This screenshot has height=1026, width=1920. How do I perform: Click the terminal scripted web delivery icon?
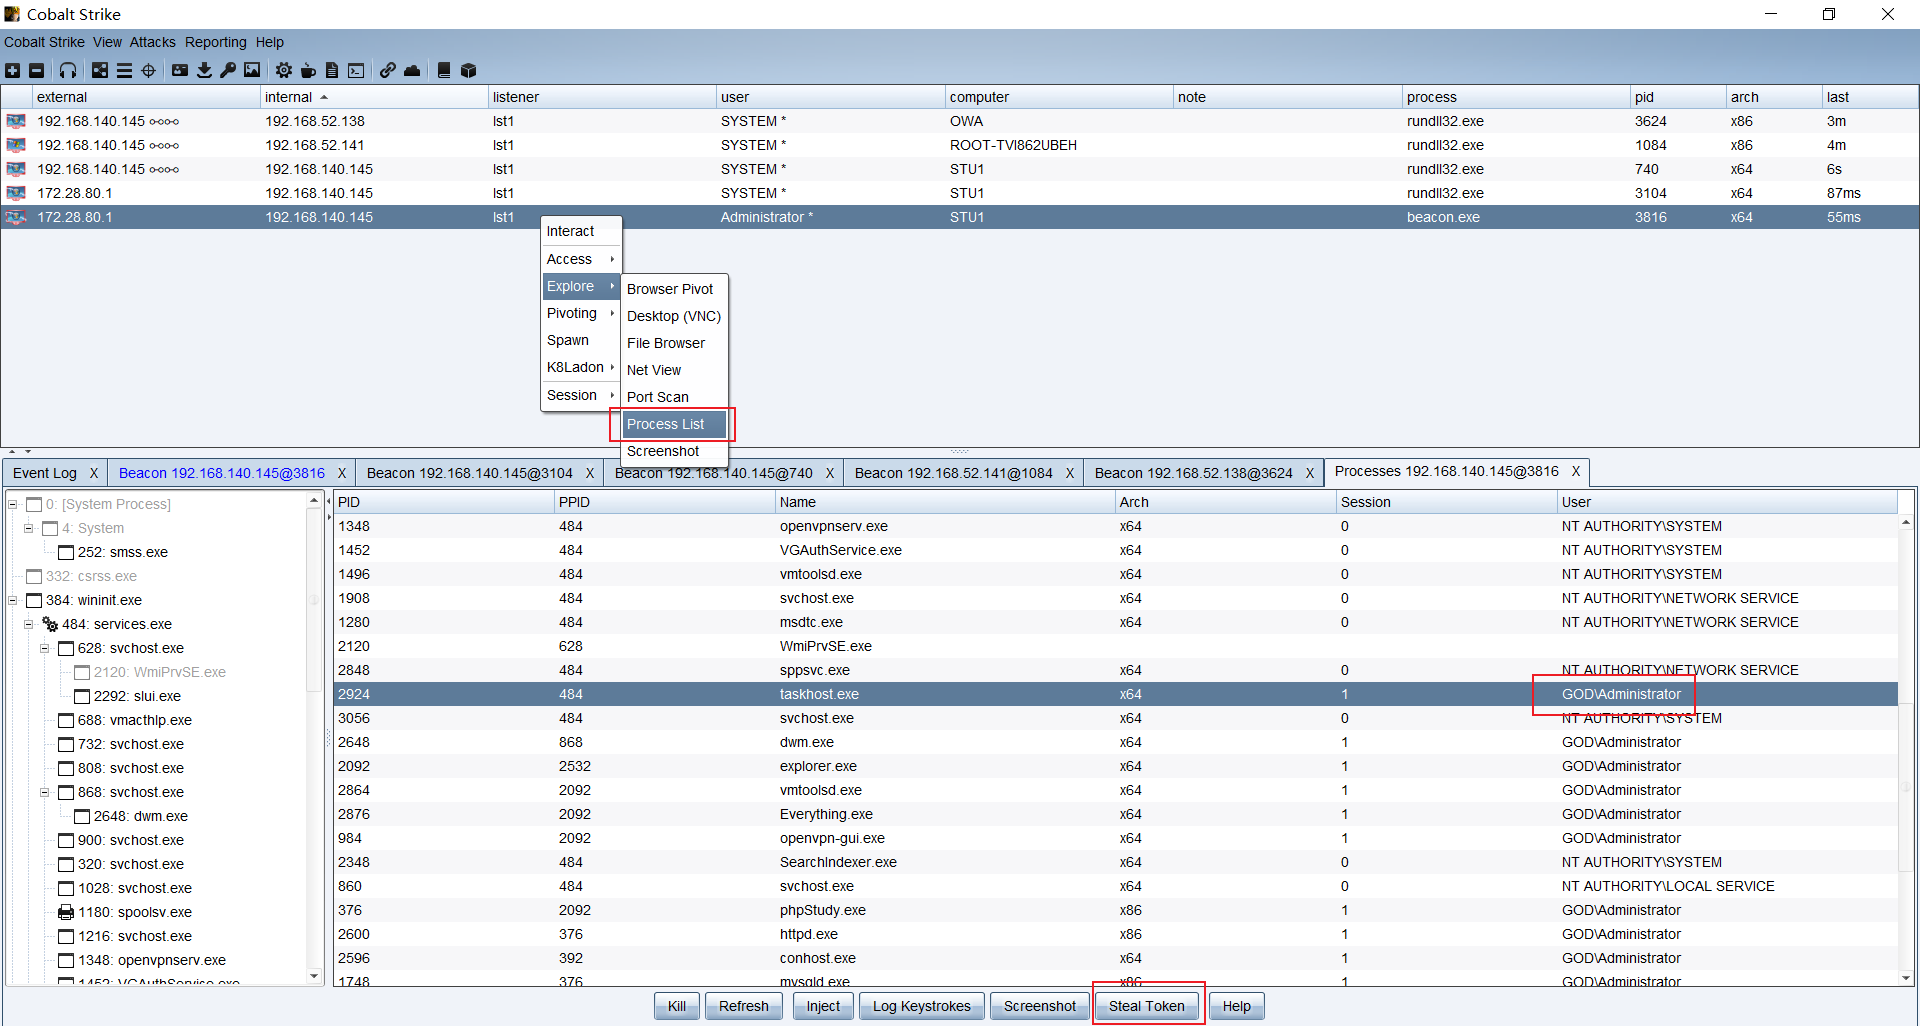click(356, 70)
